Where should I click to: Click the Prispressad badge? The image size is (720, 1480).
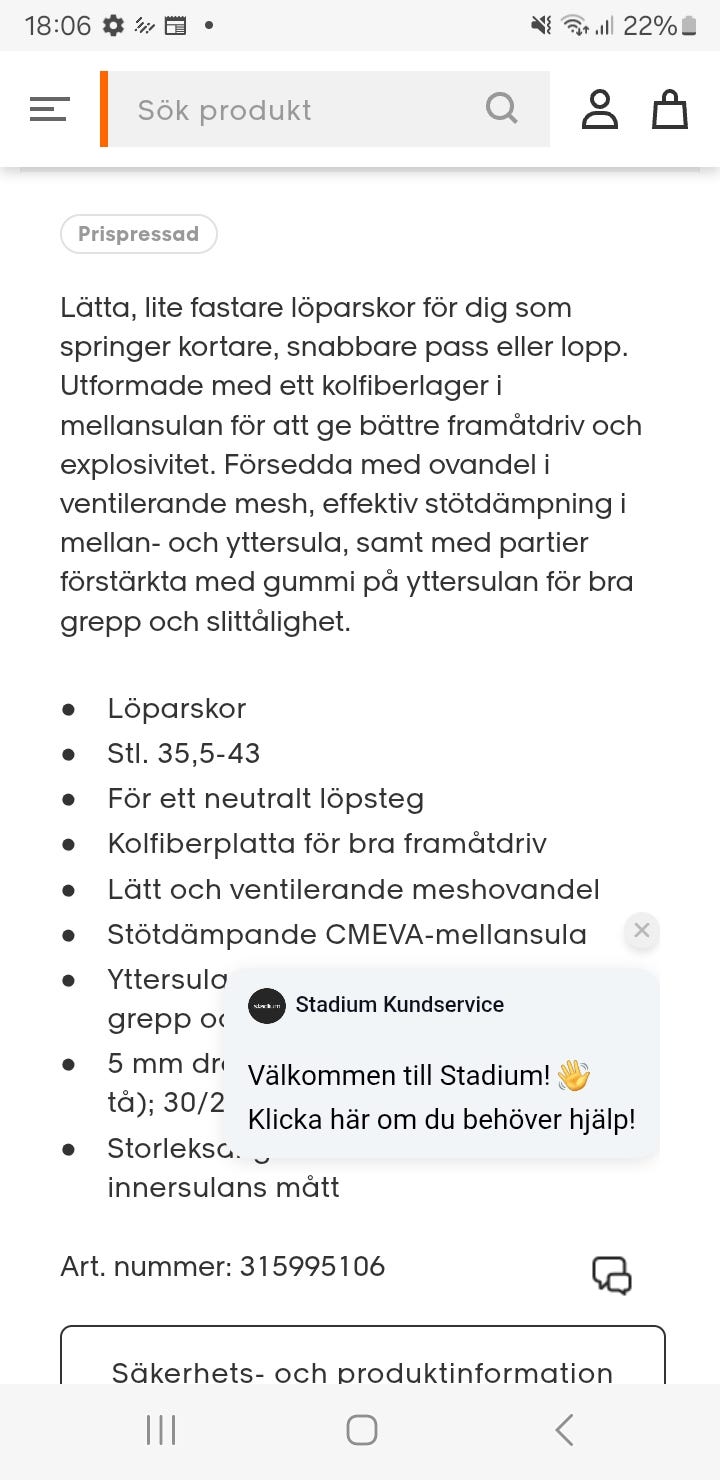(138, 233)
